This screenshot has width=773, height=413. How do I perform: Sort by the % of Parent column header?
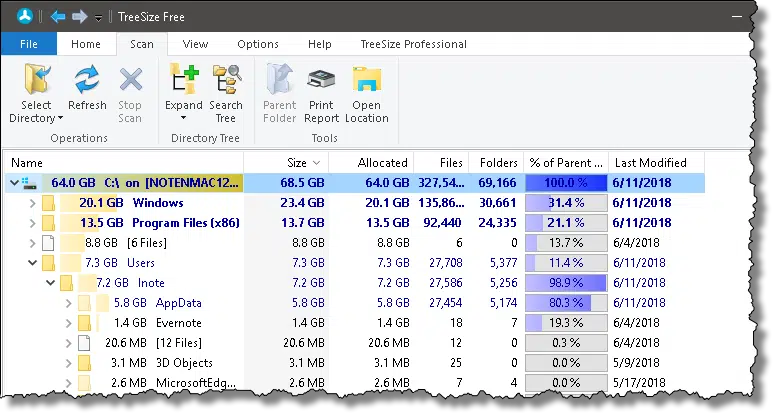click(566, 163)
